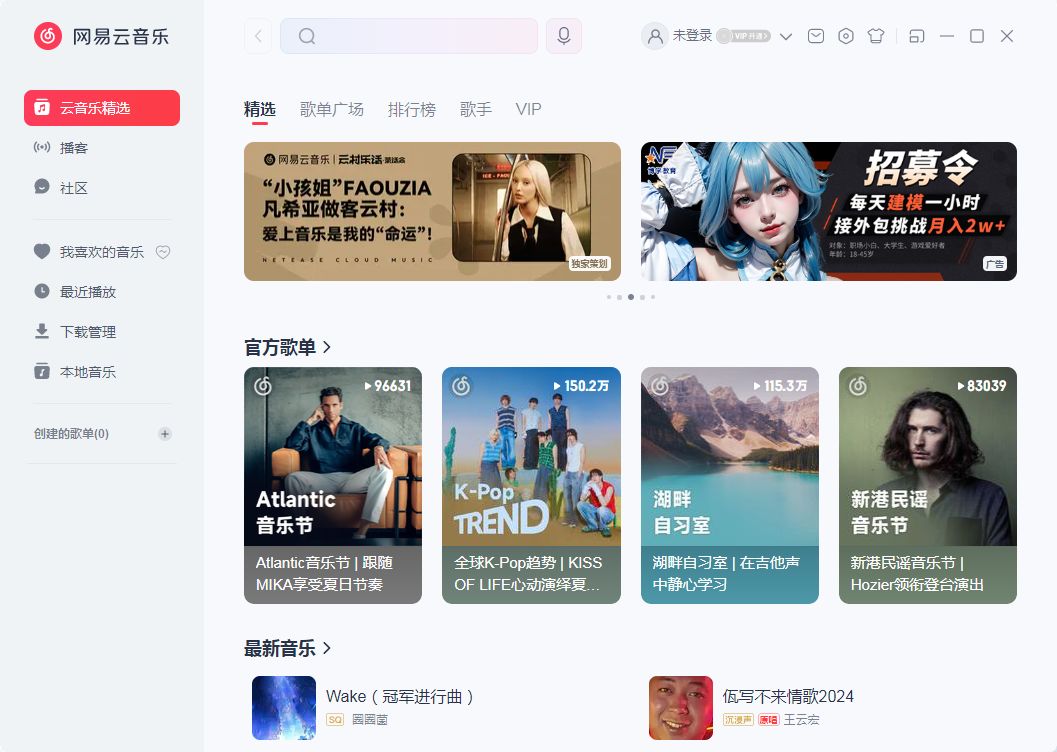This screenshot has width=1057, height=752.
Task: Switch to mini-player mode icon
Action: coord(916,35)
